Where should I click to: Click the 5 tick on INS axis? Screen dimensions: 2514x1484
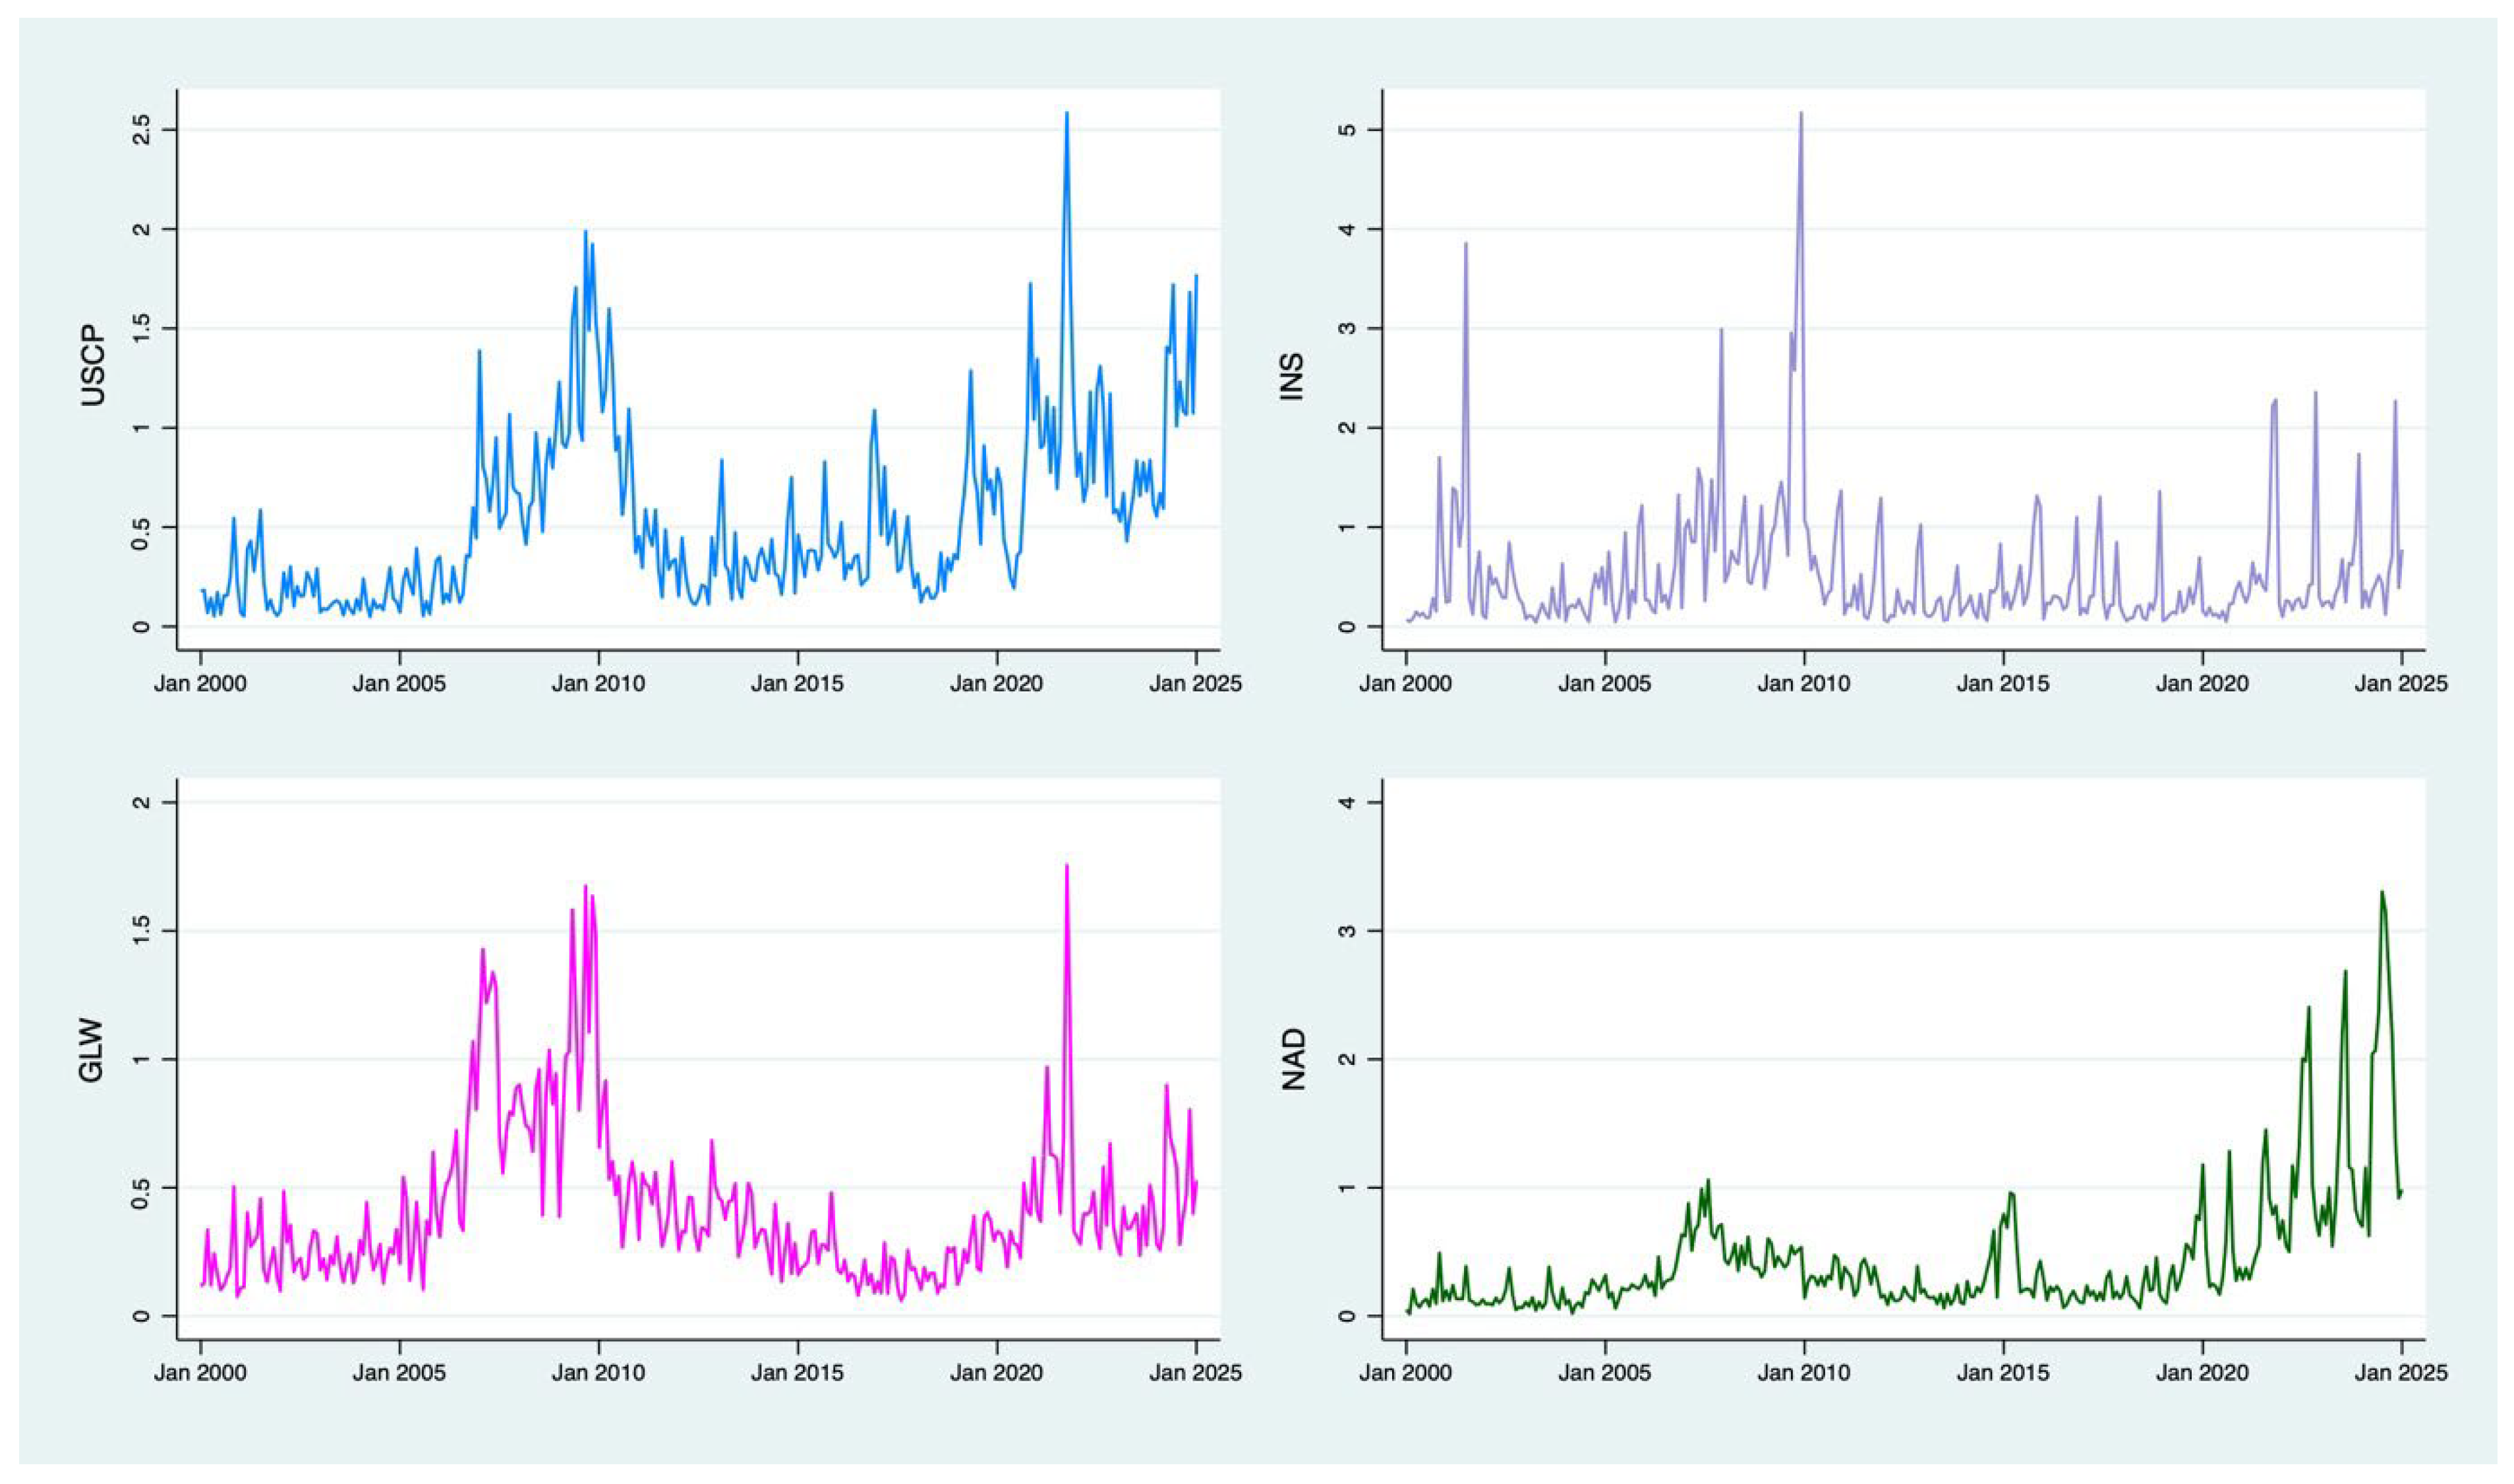(x=1346, y=130)
